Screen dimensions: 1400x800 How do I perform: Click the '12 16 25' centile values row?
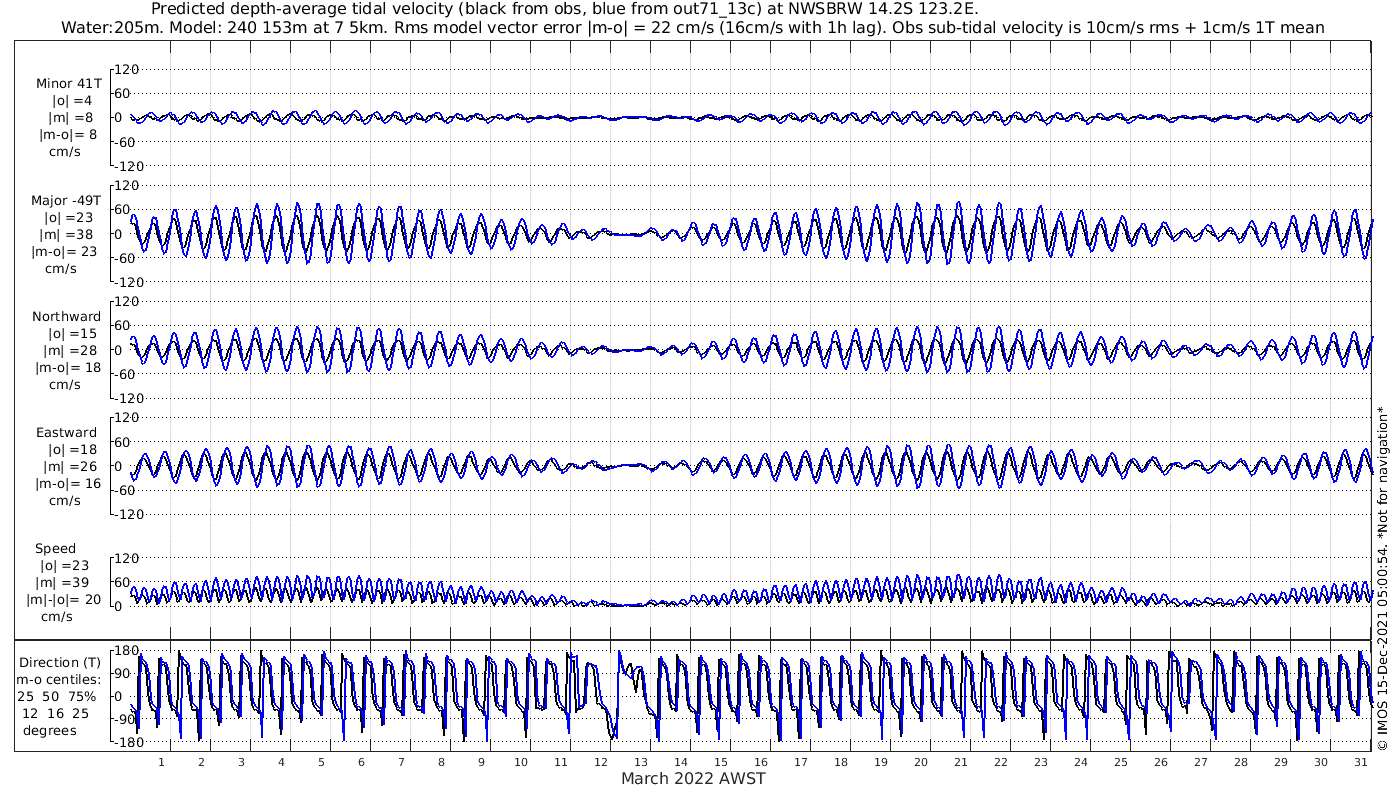[x=54, y=713]
